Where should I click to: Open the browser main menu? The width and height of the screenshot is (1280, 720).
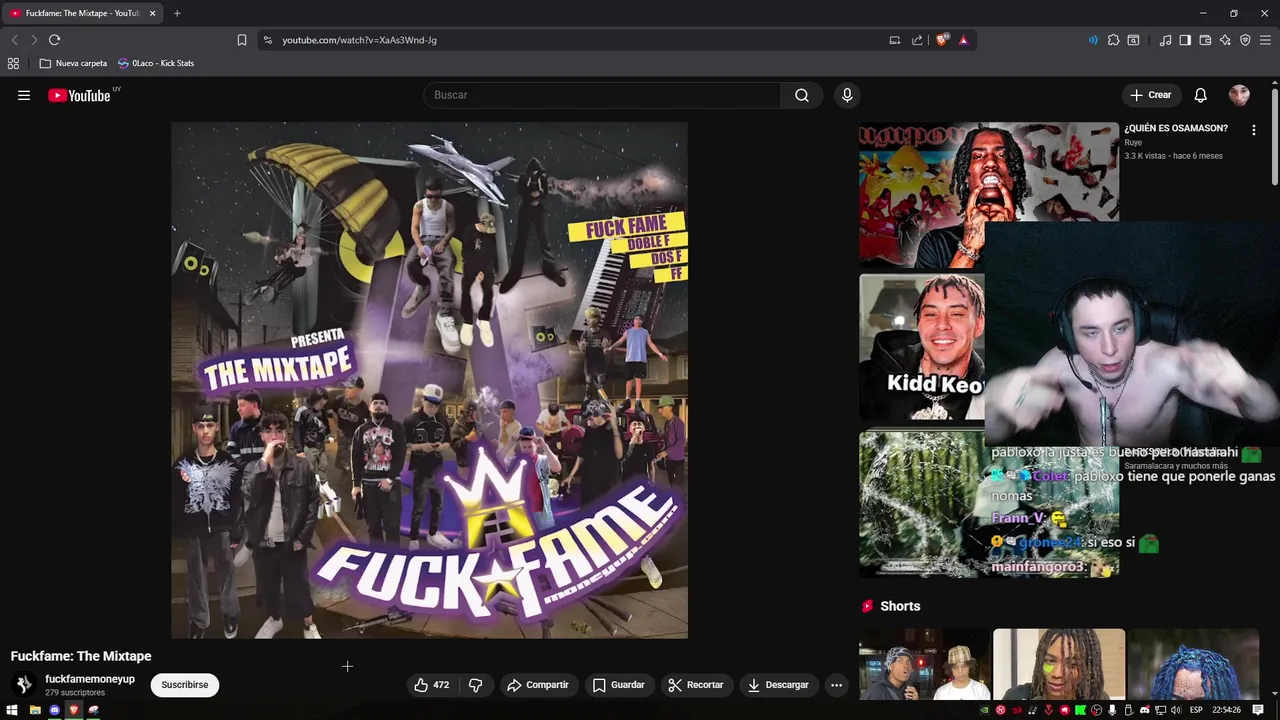1265,40
